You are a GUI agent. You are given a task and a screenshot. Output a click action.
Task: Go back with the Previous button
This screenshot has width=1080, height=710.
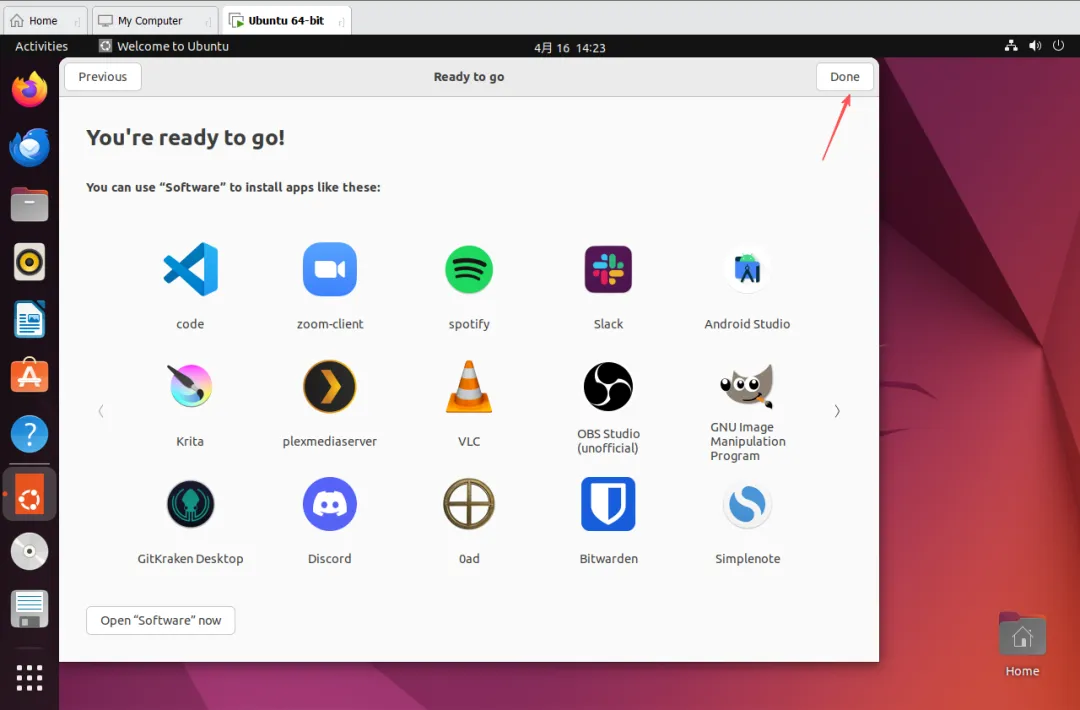coord(103,76)
